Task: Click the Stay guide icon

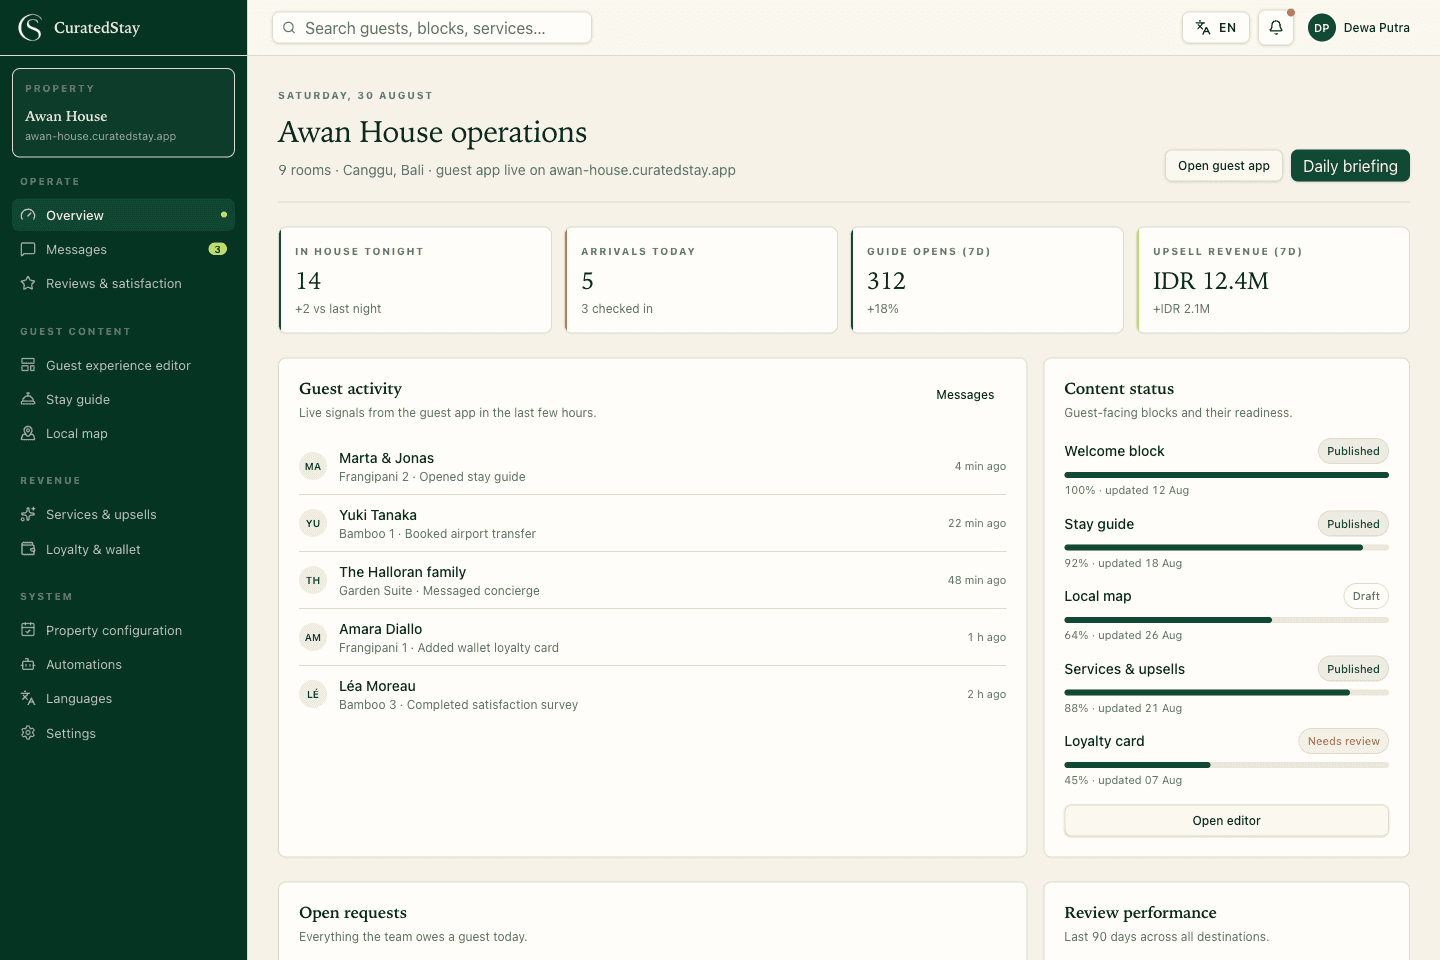Action: 28,399
